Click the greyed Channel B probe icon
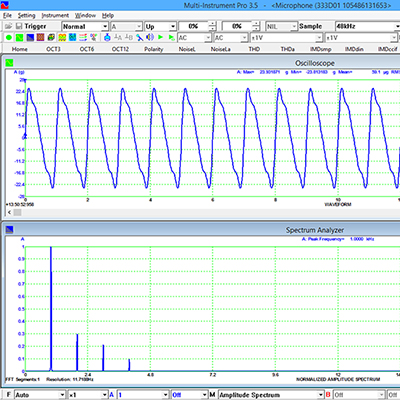 click(128, 37)
